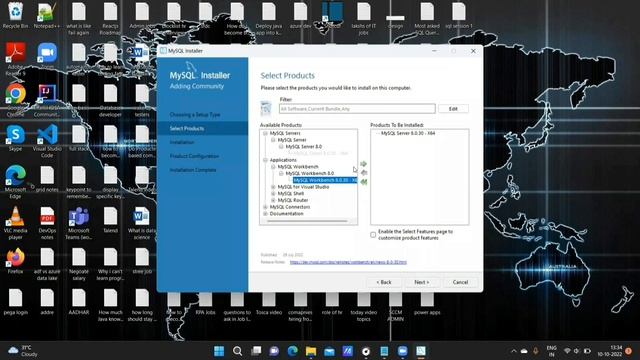Select the 'Product Configuration' sidebar step
Screen dimensions: 640x360
pyautogui.click(x=194, y=156)
